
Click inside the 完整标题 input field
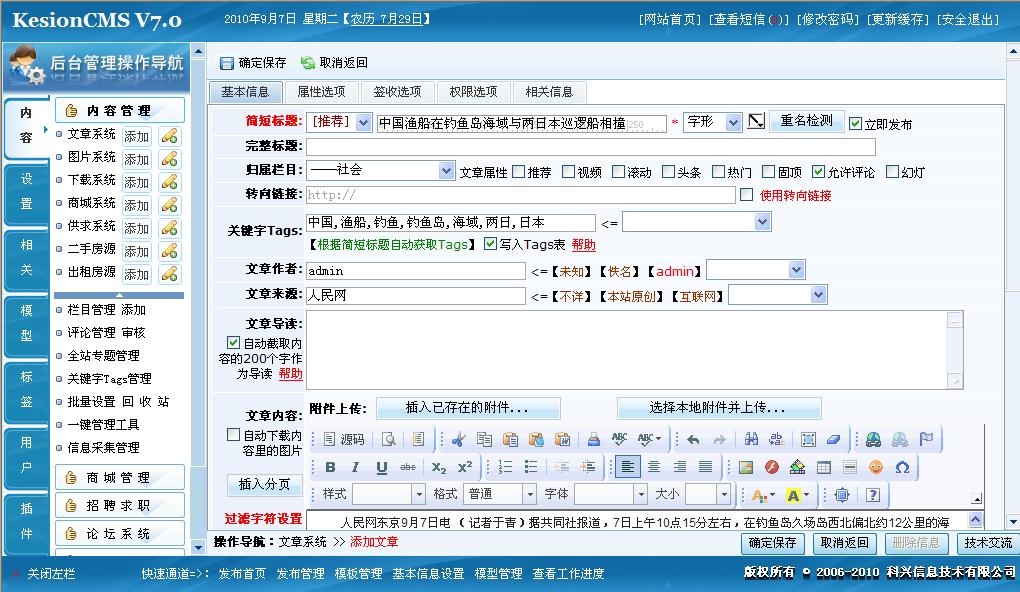click(591, 146)
